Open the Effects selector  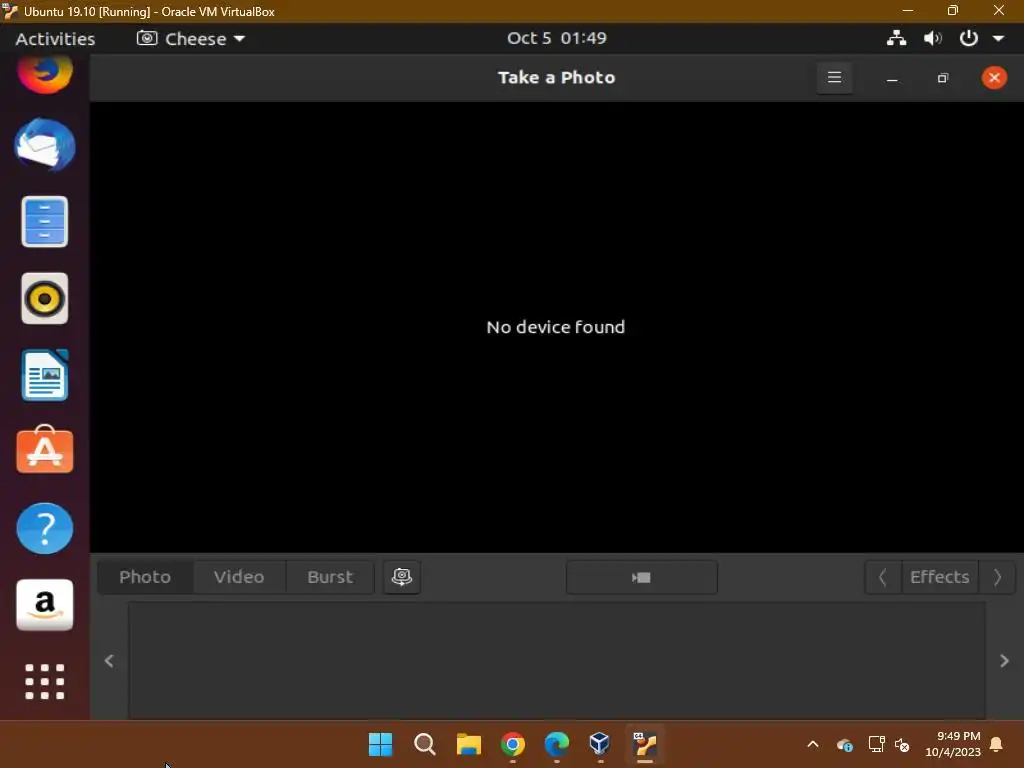coord(940,577)
